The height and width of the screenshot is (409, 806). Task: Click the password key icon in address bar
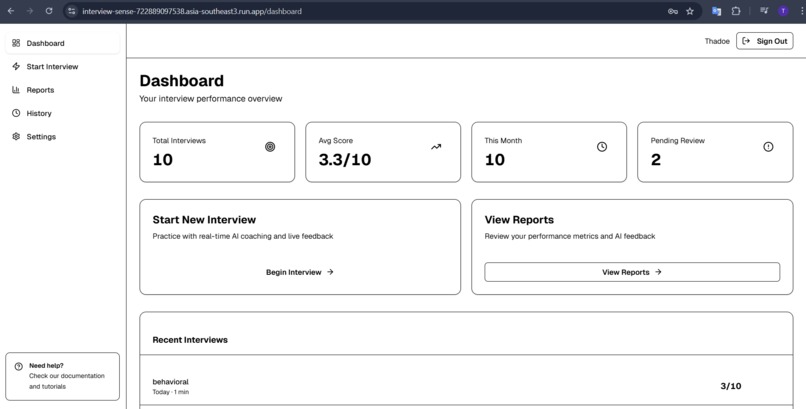click(x=672, y=11)
